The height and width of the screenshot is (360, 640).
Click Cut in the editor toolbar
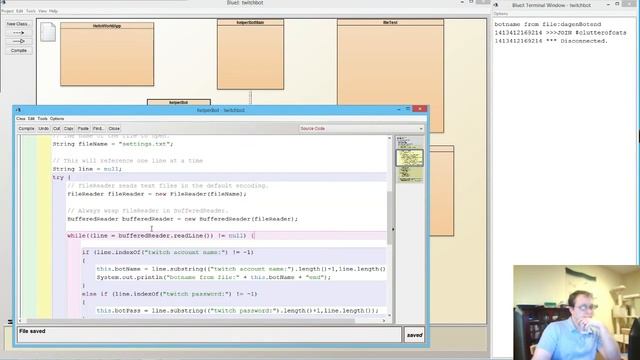[56, 129]
